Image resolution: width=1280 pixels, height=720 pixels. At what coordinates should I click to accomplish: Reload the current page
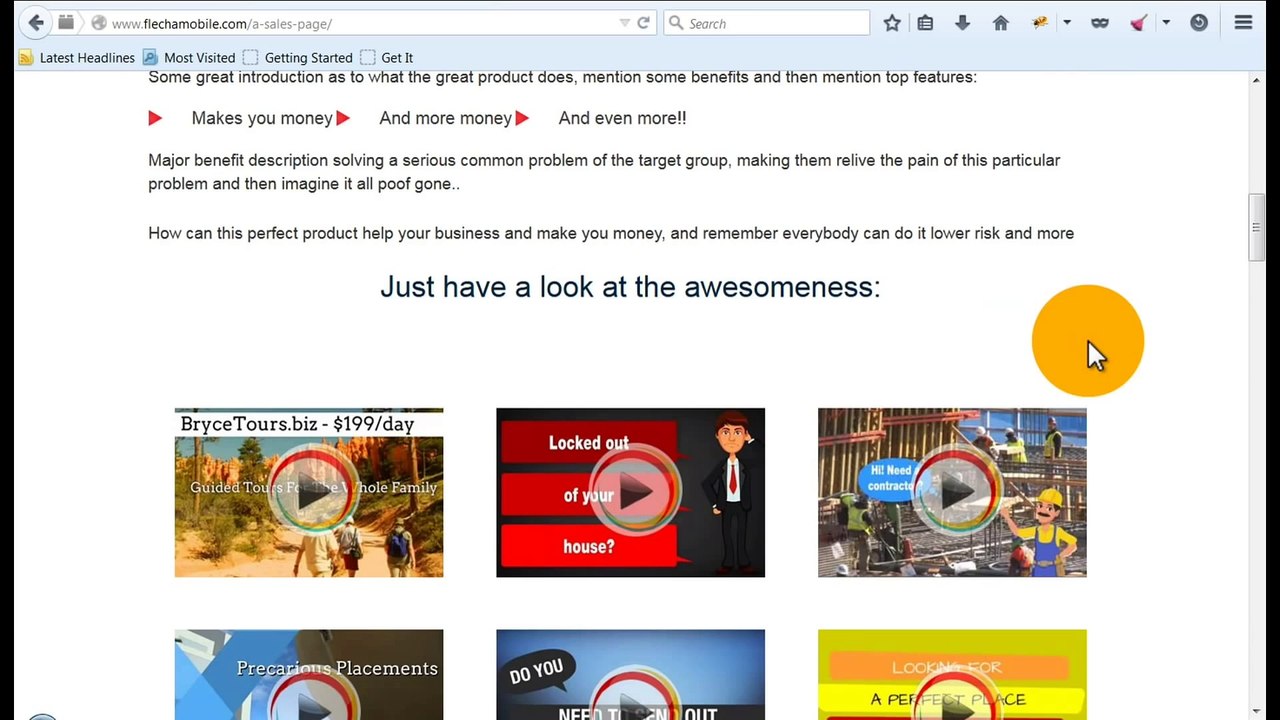pyautogui.click(x=643, y=23)
